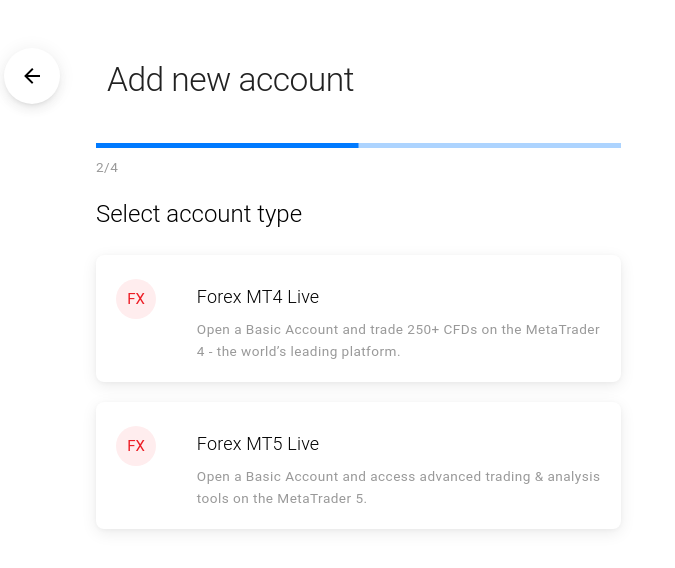675x568 pixels.
Task: Choose the MetaTrader 5 account card
Action: pyautogui.click(x=358, y=465)
